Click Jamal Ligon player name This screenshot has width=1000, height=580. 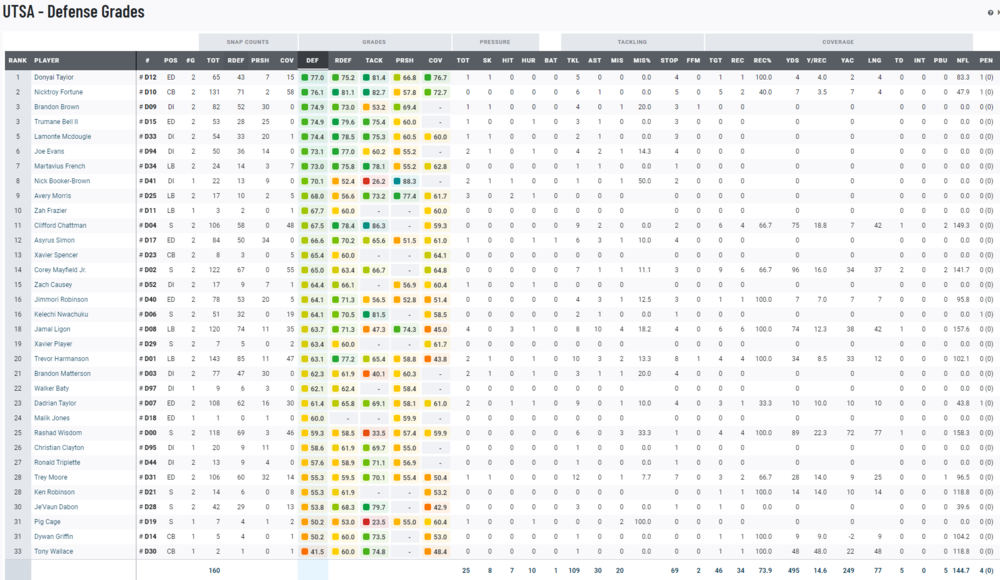(x=53, y=328)
